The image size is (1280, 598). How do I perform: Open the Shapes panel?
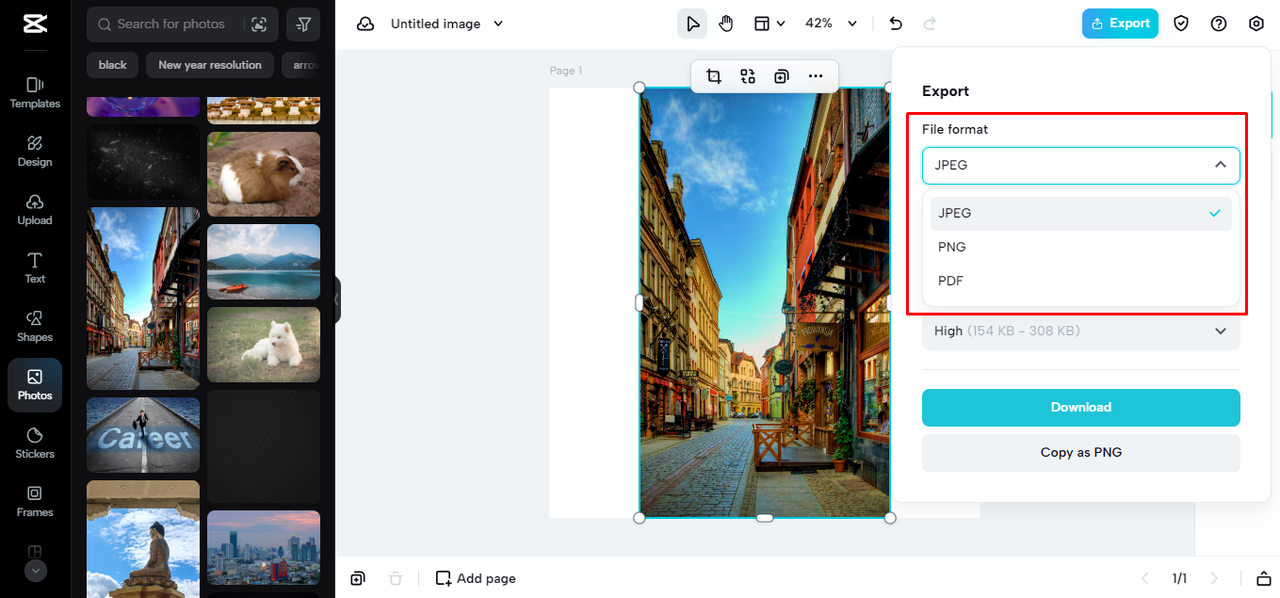click(35, 326)
